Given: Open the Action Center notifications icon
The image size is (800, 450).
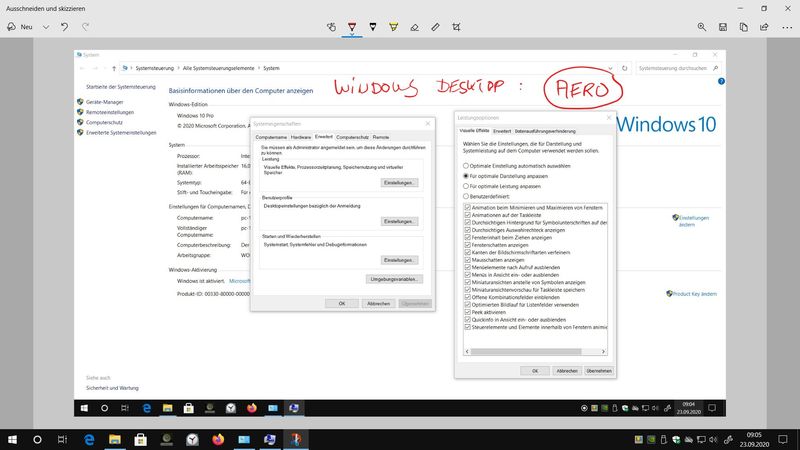Looking at the screenshot, I should (x=783, y=439).
